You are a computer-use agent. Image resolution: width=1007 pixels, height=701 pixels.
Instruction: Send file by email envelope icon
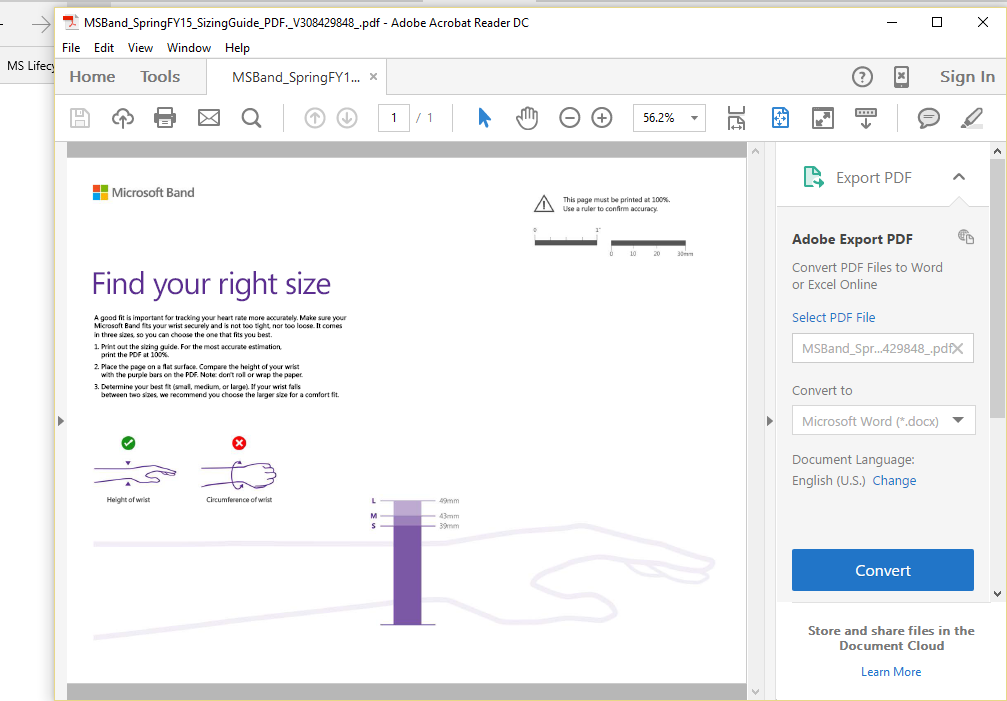tap(209, 118)
